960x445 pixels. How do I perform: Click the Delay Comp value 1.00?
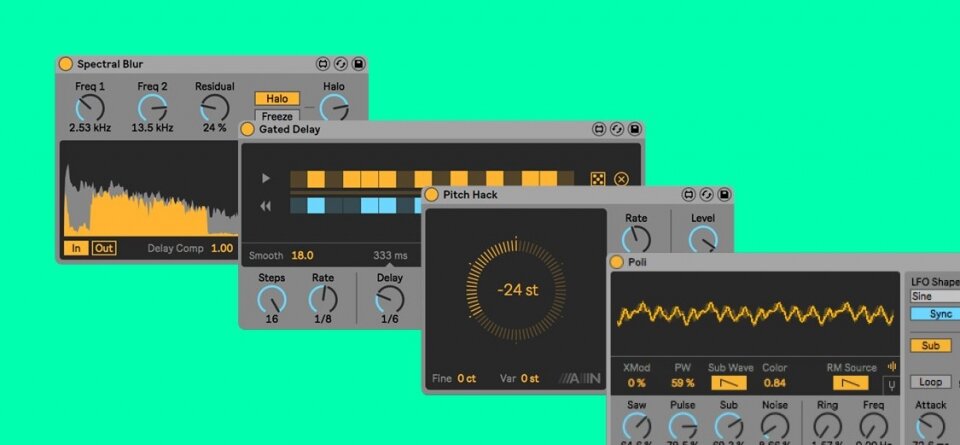click(x=222, y=249)
